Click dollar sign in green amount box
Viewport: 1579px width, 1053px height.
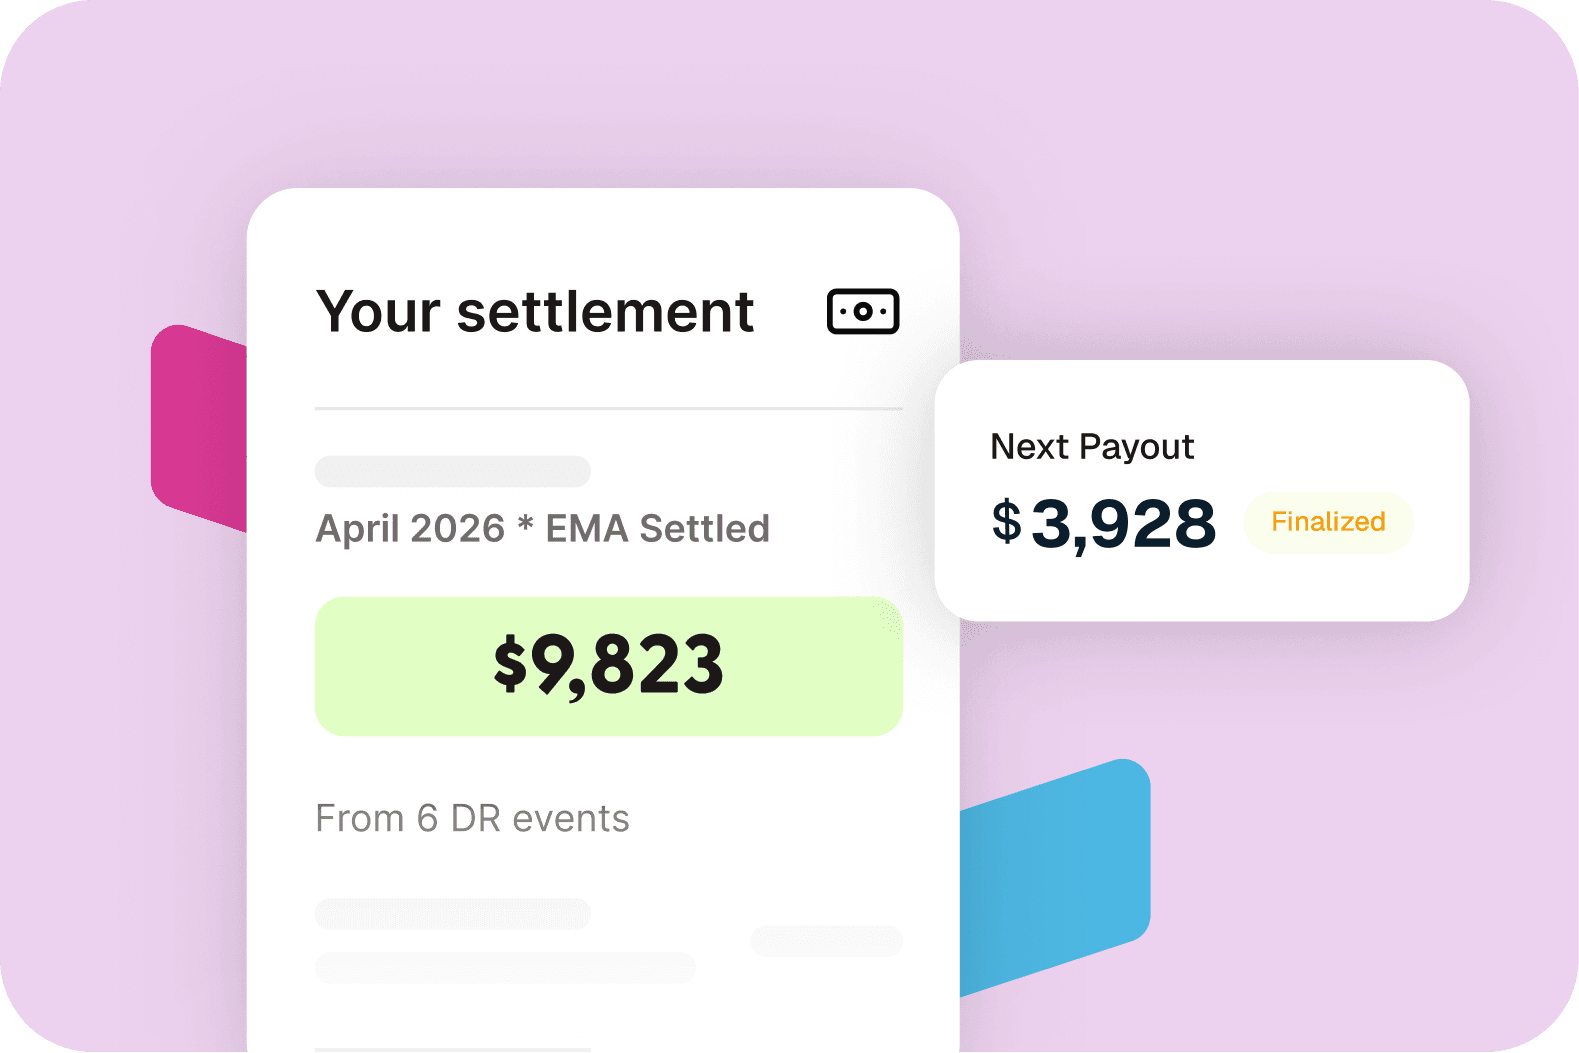(511, 663)
